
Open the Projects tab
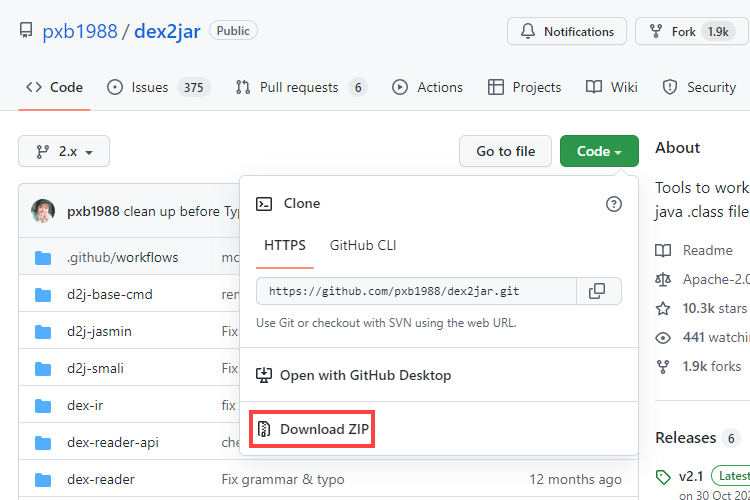[x=524, y=87]
